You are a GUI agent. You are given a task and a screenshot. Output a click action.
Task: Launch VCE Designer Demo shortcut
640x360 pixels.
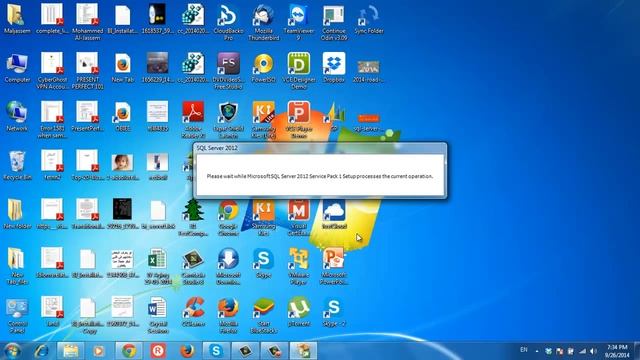(299, 70)
